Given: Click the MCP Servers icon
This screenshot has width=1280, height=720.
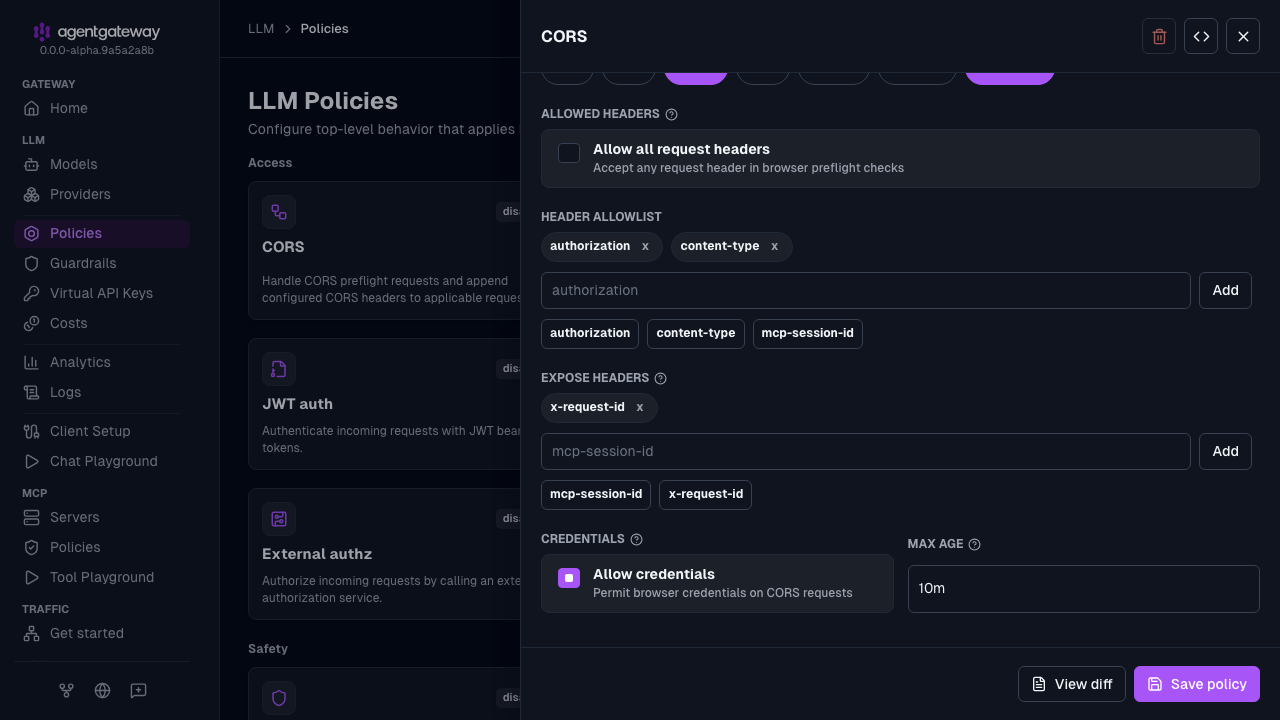Looking at the screenshot, I should [x=32, y=517].
